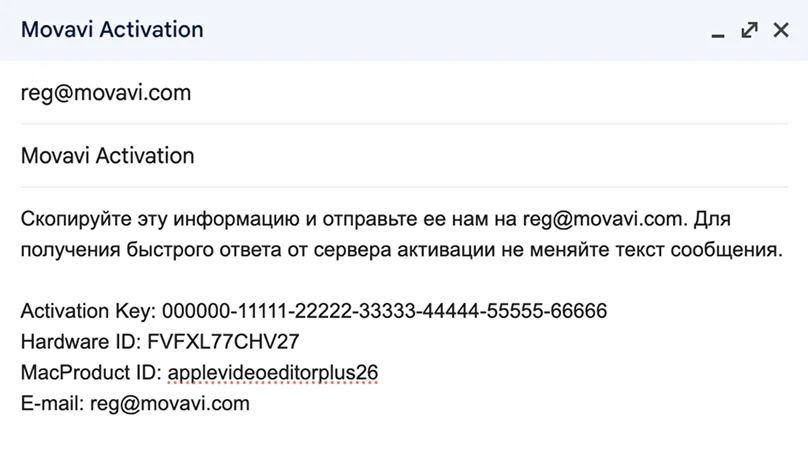The height and width of the screenshot is (459, 808).
Task: Focus the subject field Movavi Activation
Action: coord(107,156)
